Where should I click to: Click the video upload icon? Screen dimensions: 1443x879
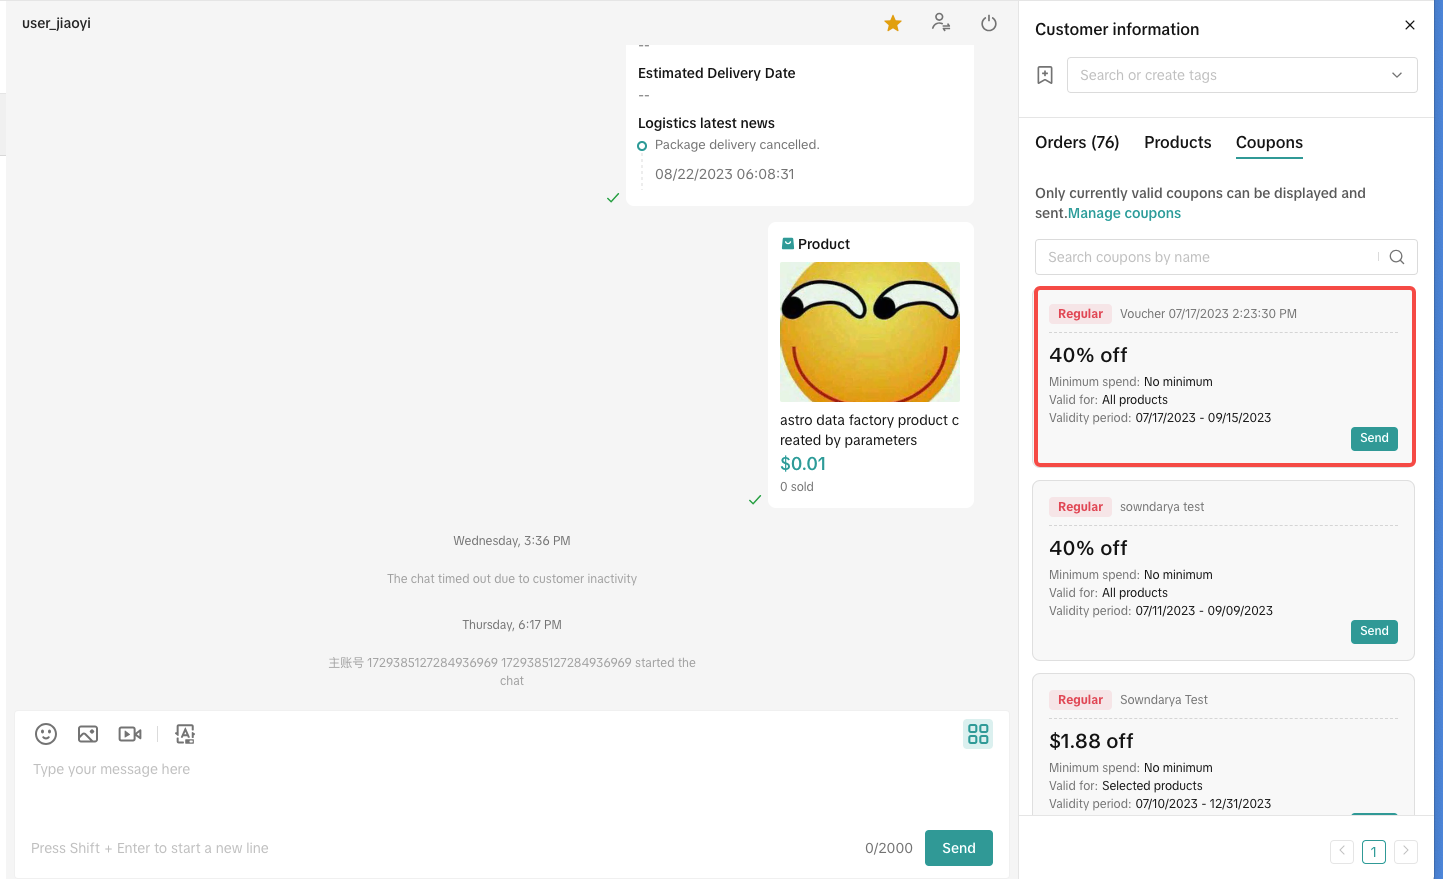(x=130, y=734)
